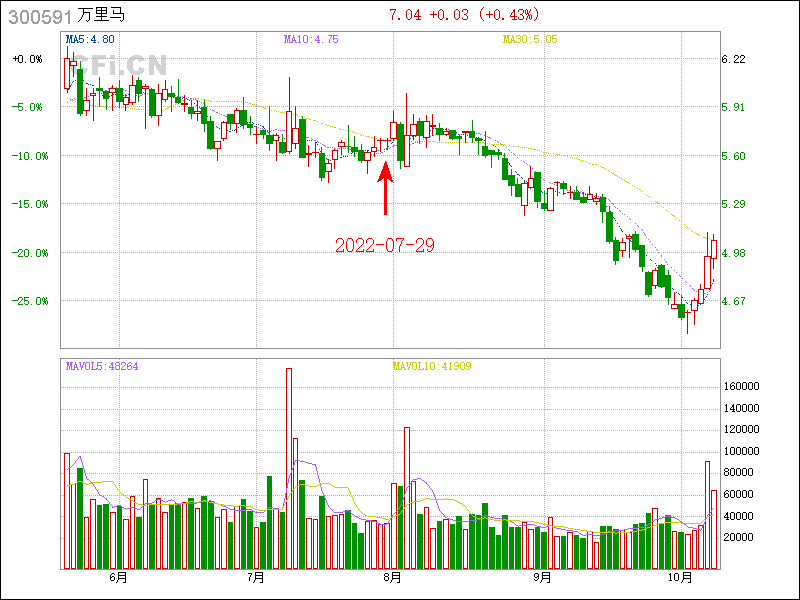800x600 pixels.
Task: Click the 6月 month label
Action: point(117,577)
